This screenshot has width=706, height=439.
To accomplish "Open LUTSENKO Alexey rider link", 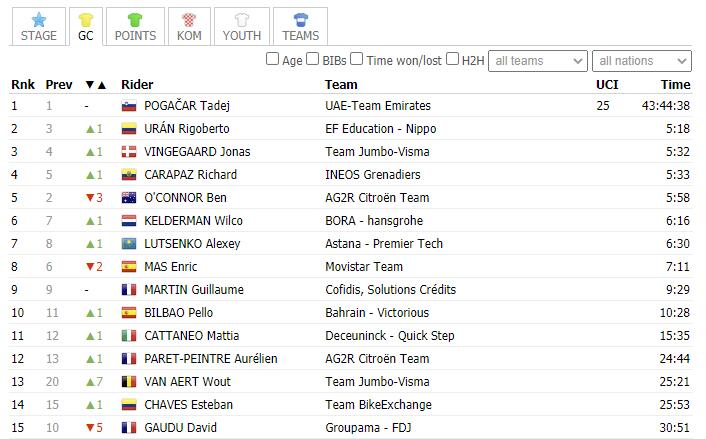I will [x=192, y=244].
